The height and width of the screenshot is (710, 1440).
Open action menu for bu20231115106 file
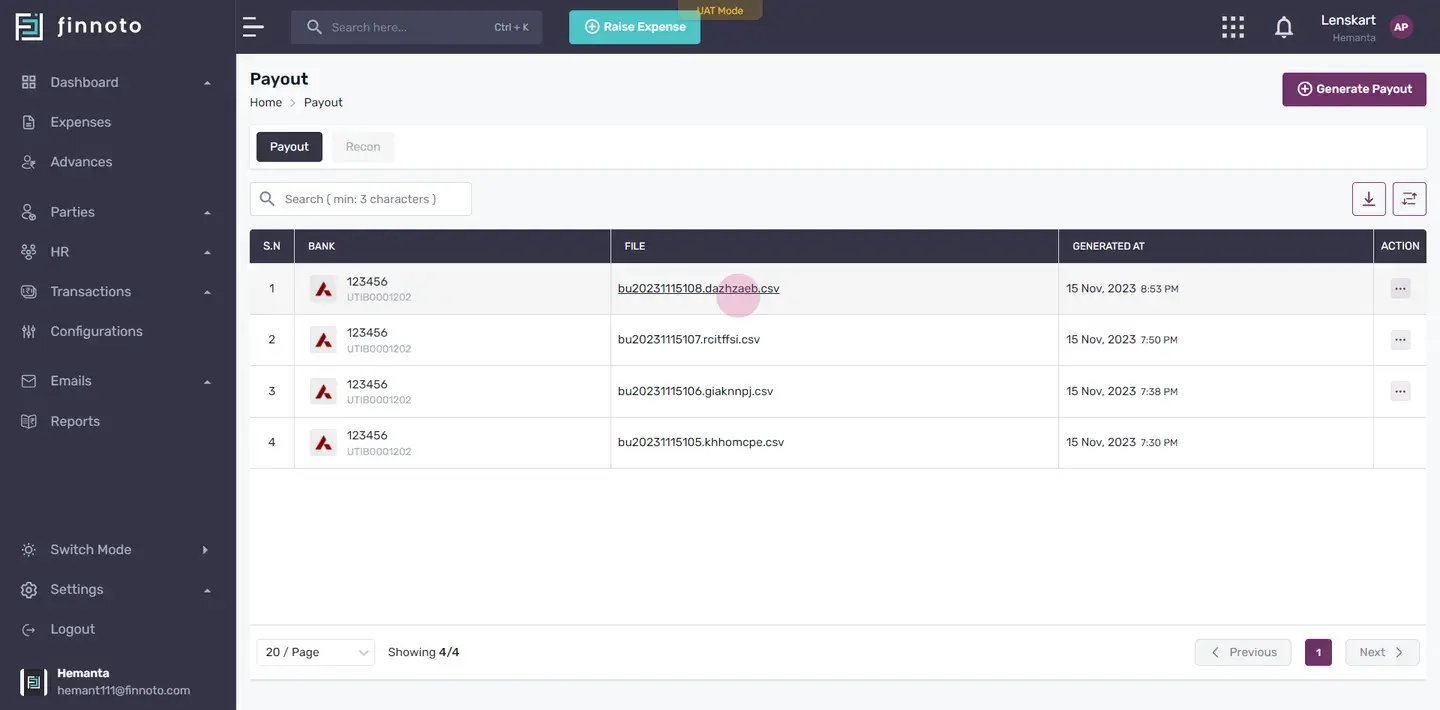click(x=1400, y=391)
